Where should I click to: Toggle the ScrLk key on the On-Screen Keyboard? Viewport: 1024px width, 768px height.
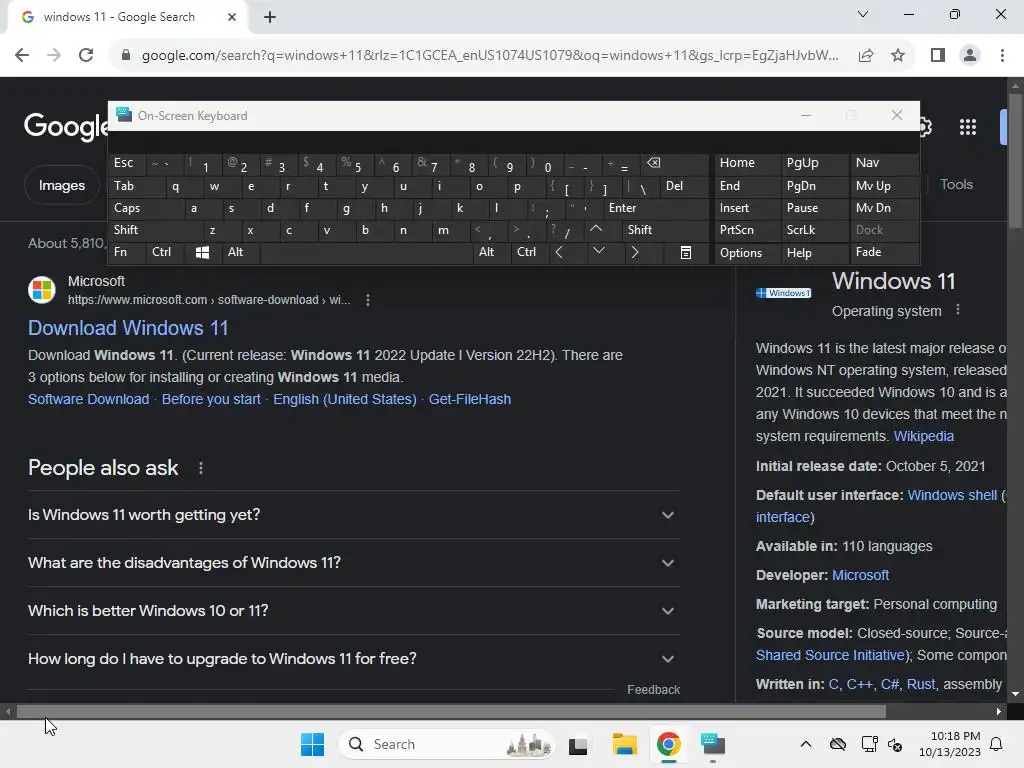(x=813, y=230)
